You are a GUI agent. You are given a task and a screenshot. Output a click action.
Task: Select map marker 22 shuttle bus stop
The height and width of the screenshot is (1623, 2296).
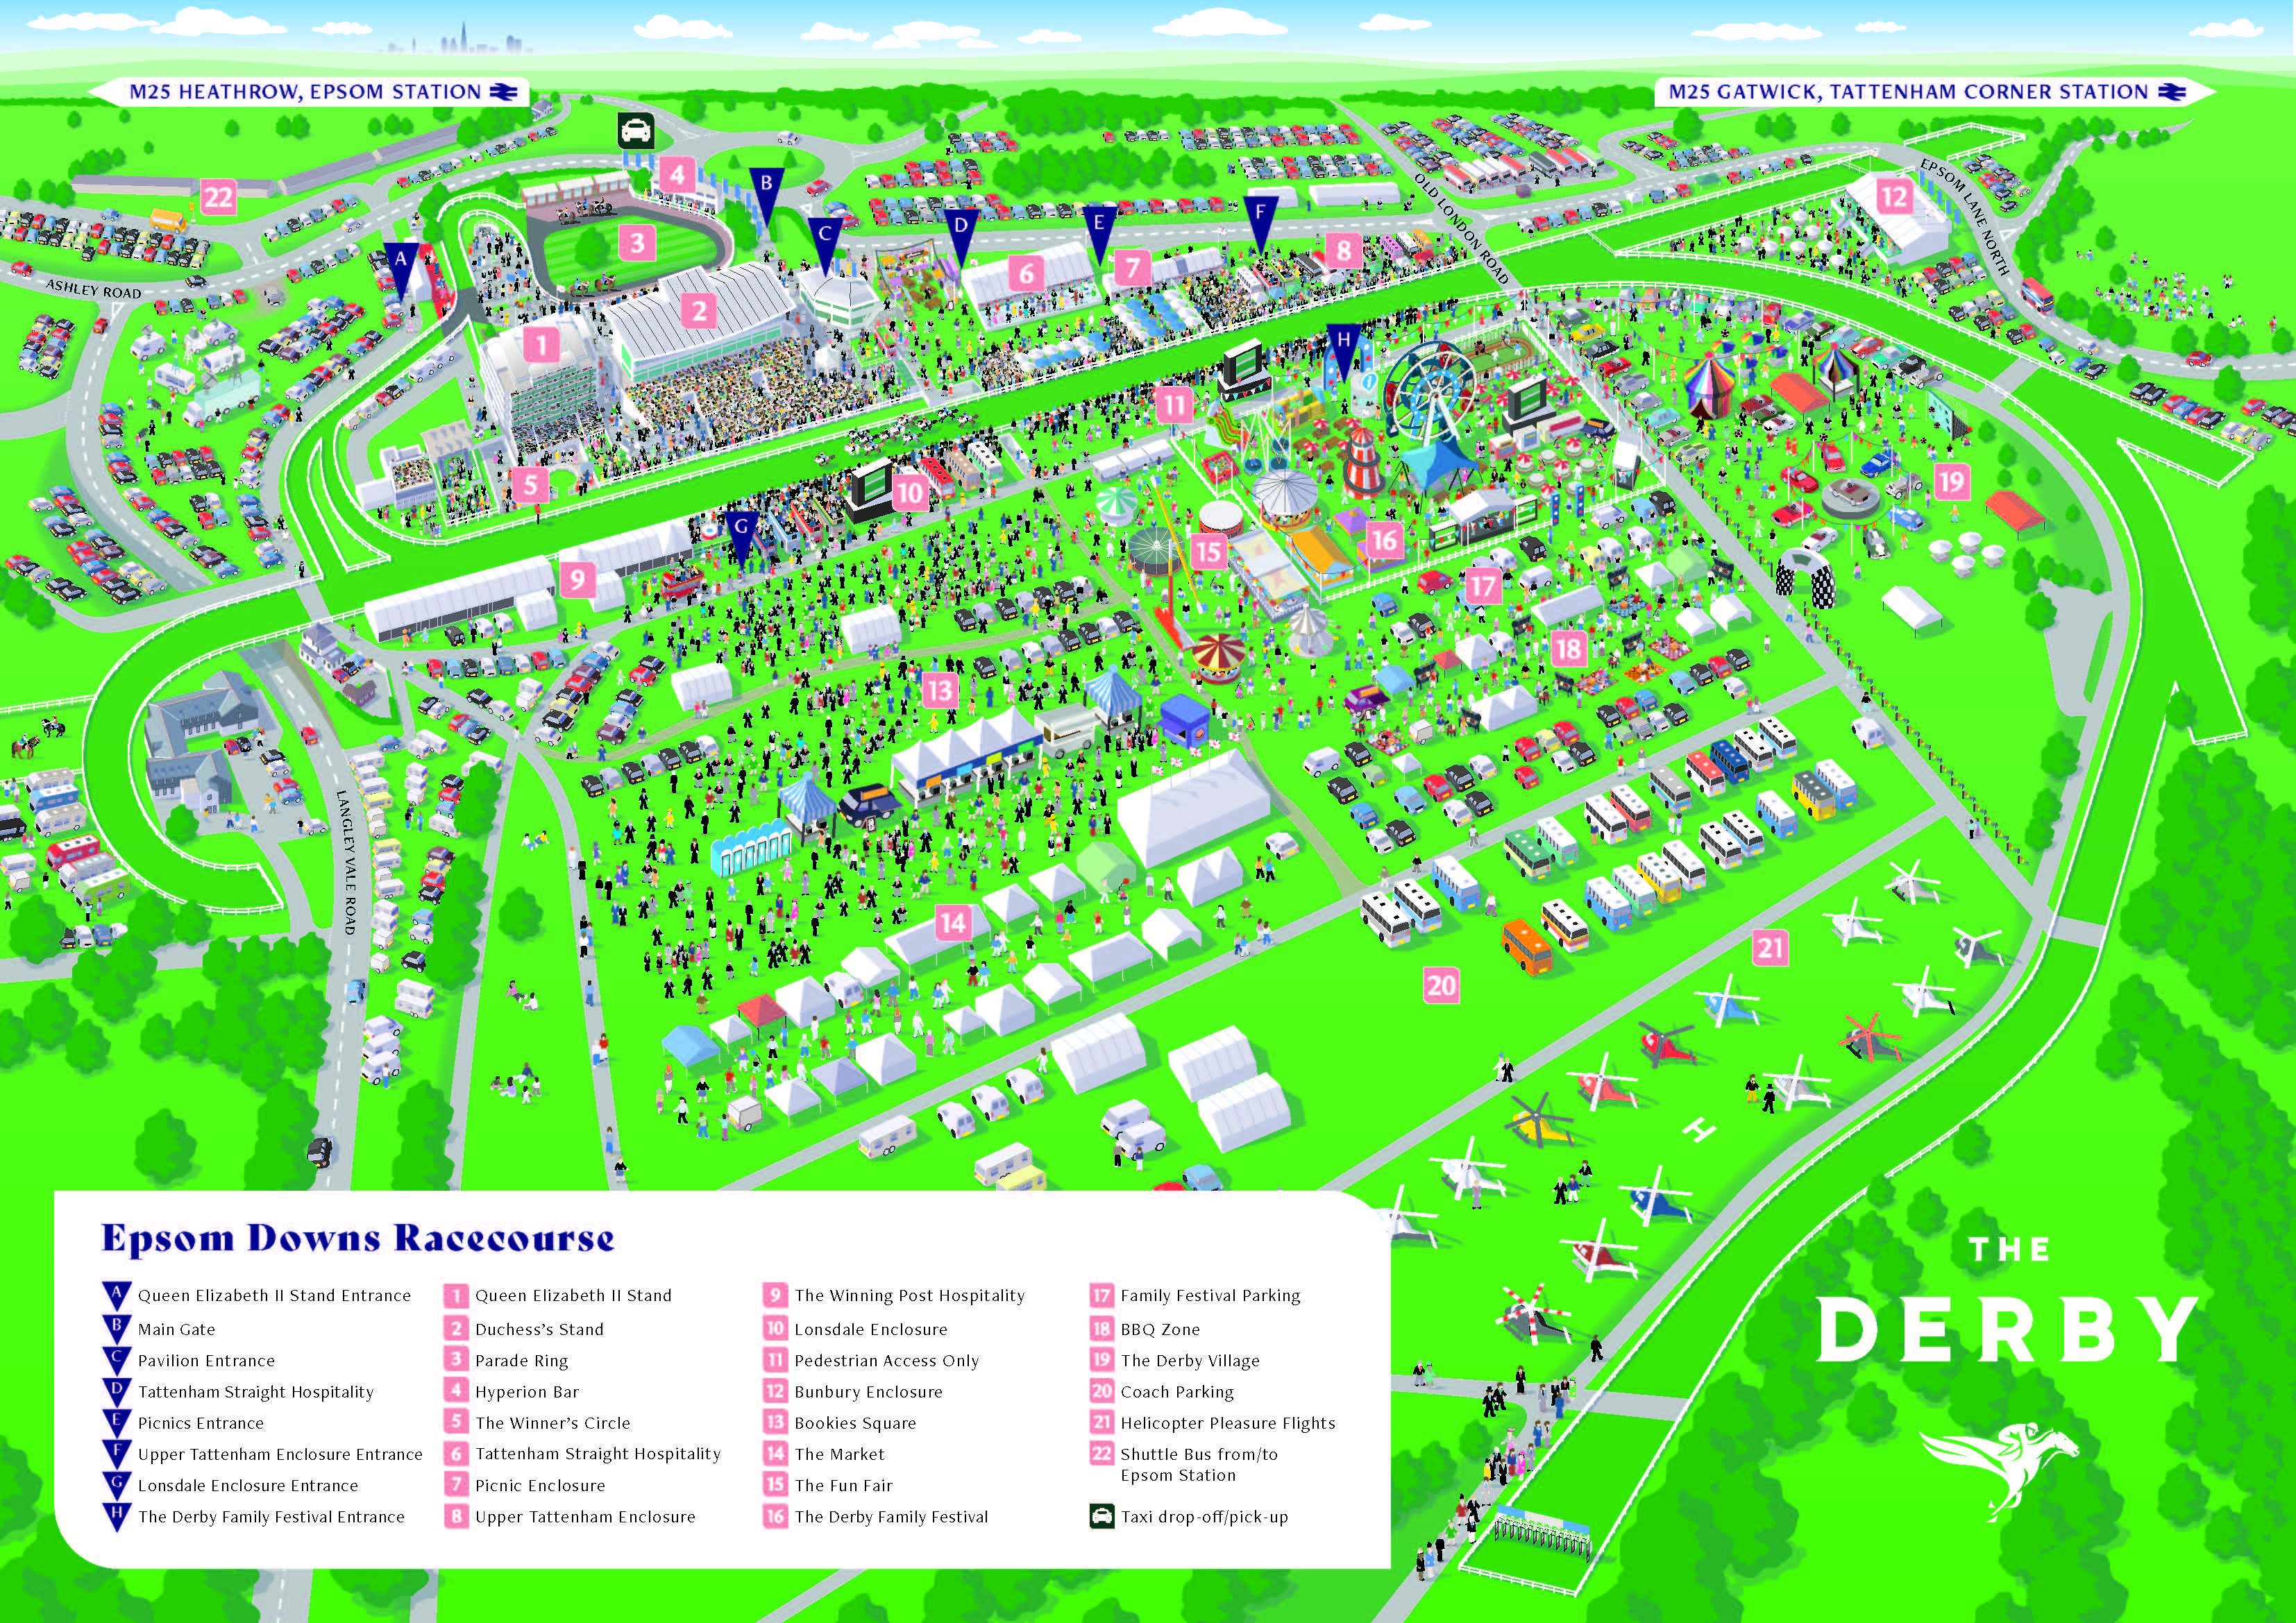tap(218, 196)
